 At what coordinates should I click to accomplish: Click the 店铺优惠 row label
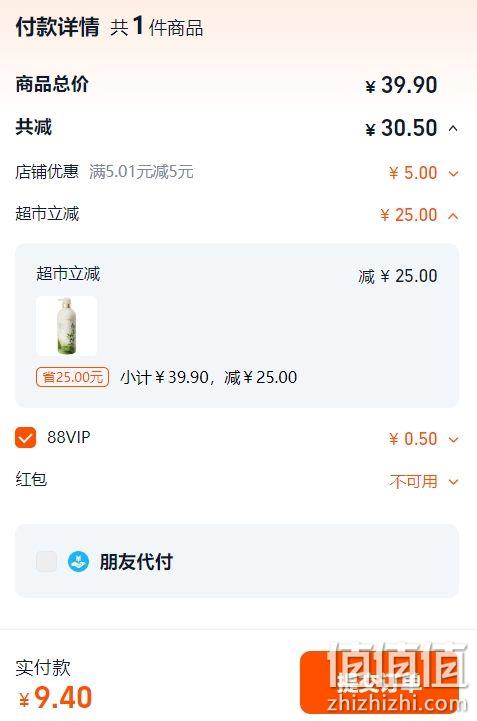tap(47, 172)
